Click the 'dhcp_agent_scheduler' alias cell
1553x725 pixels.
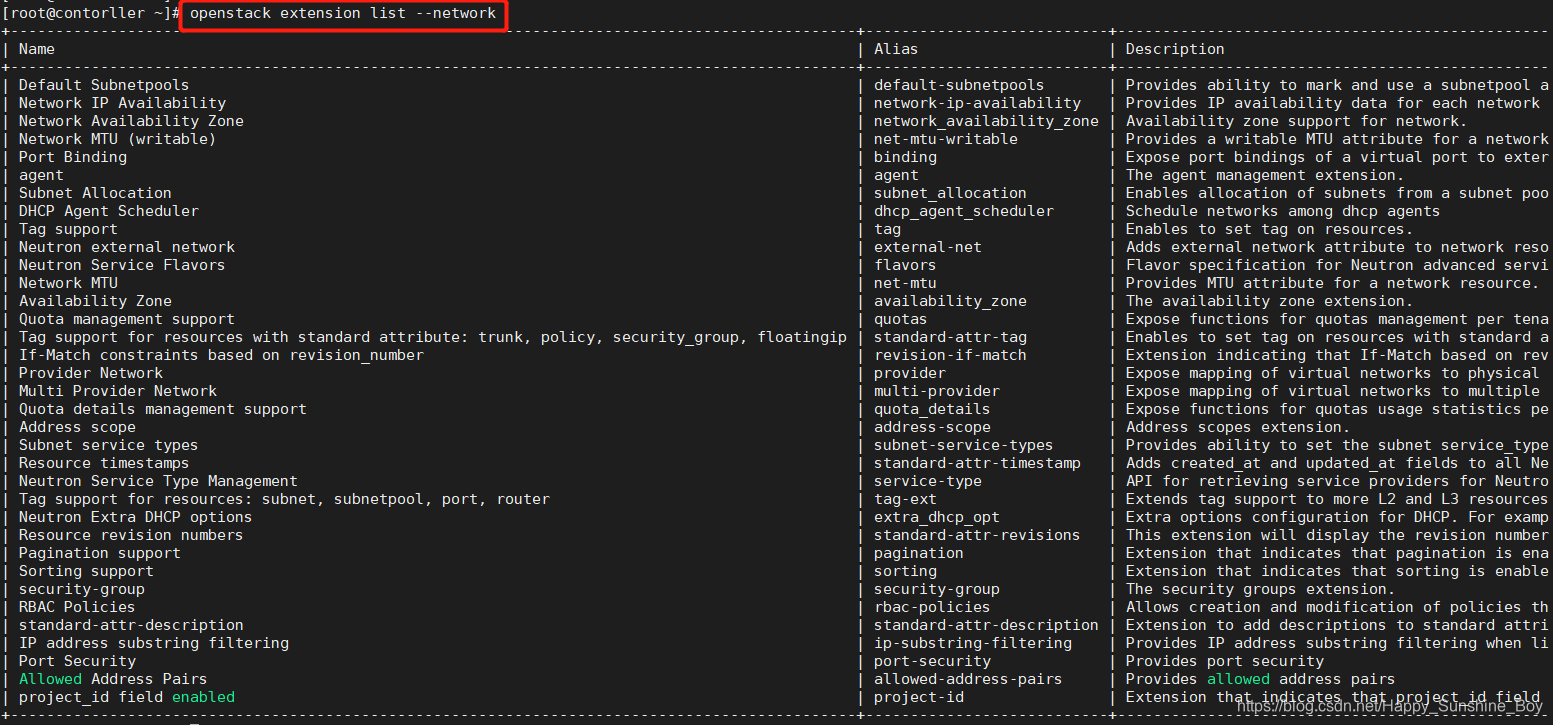(964, 211)
